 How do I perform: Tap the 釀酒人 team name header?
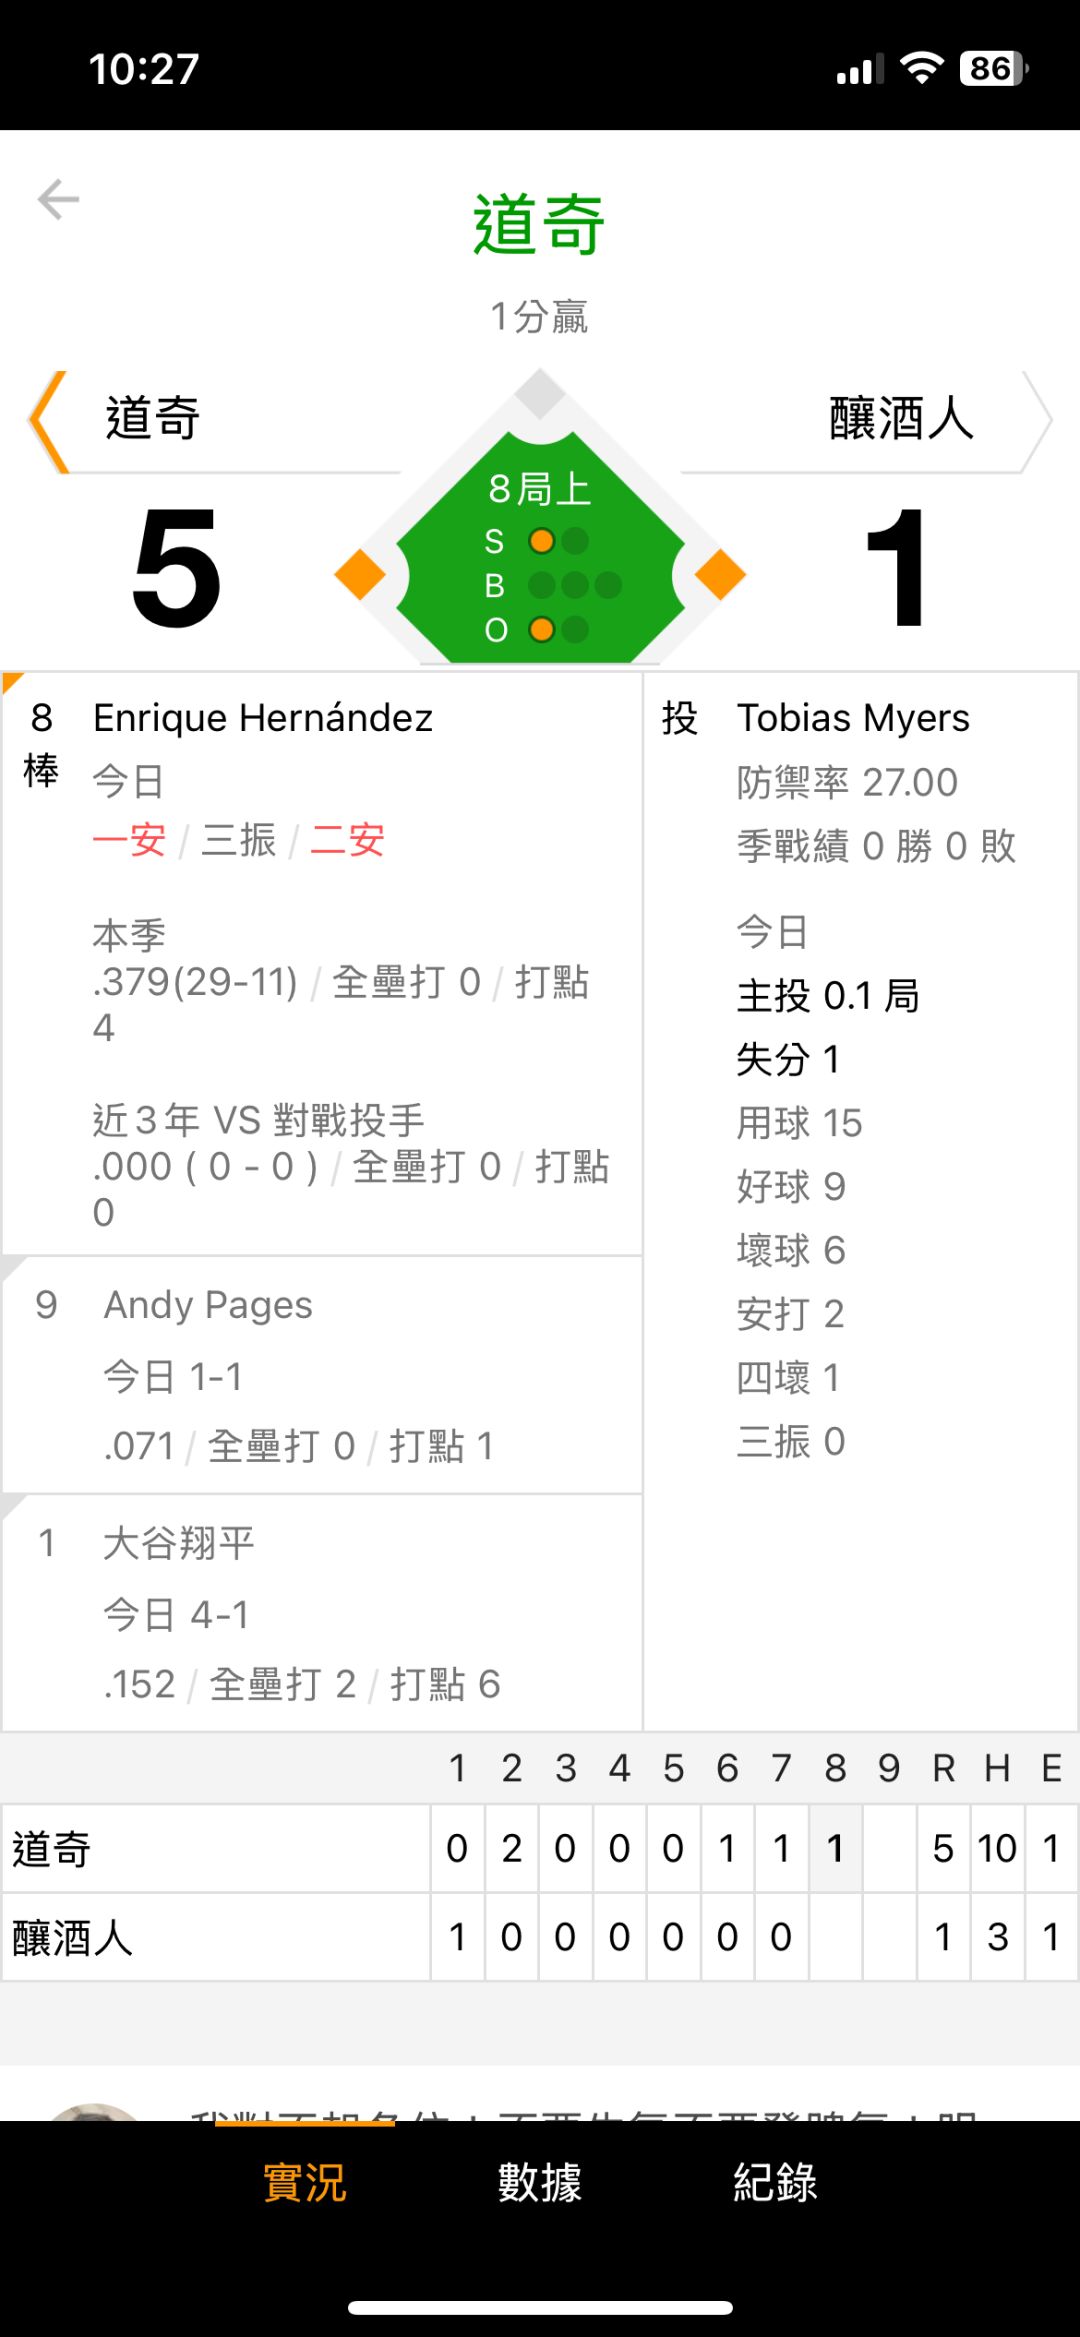pyautogui.click(x=900, y=419)
